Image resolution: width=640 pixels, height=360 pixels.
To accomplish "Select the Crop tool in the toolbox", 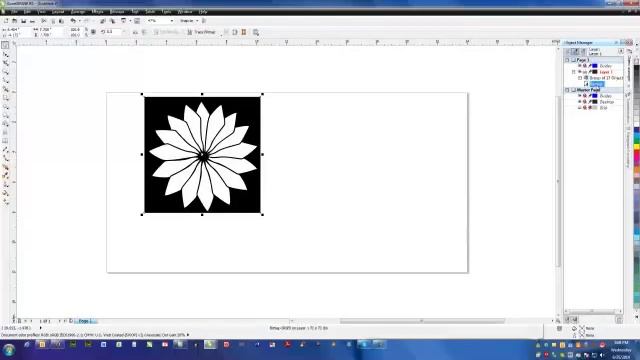I will 5,63.
